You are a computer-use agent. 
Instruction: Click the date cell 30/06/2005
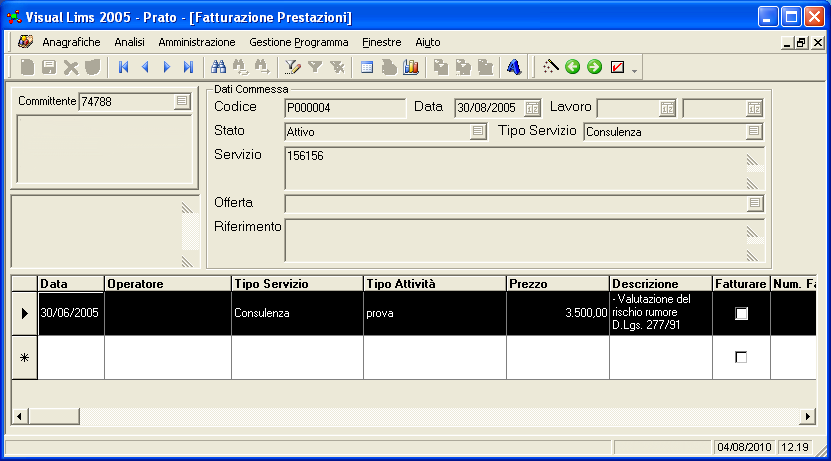(x=70, y=313)
